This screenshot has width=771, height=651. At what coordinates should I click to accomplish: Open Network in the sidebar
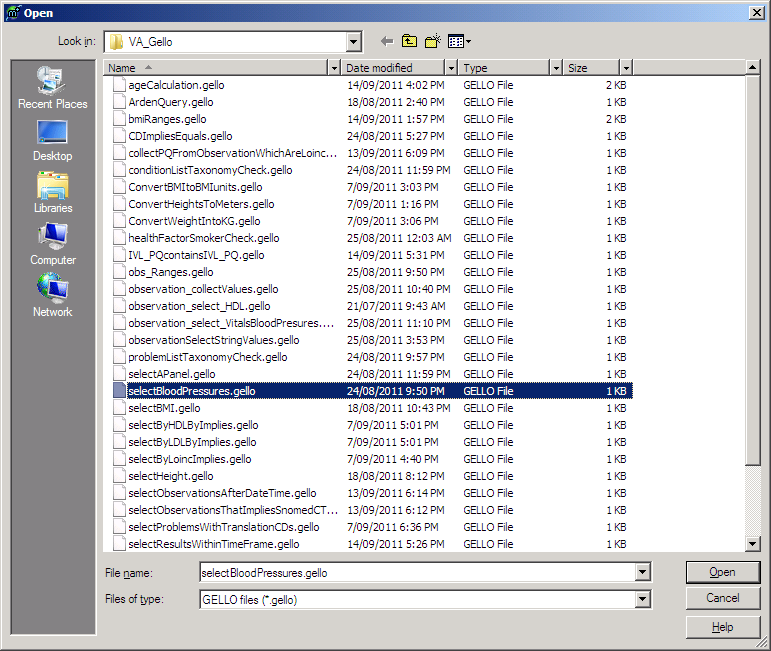click(x=53, y=296)
